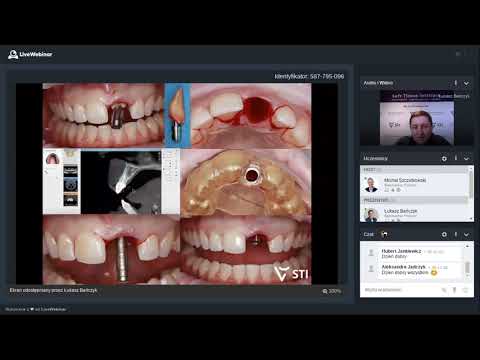Click the 100% zoom control

coord(332,291)
